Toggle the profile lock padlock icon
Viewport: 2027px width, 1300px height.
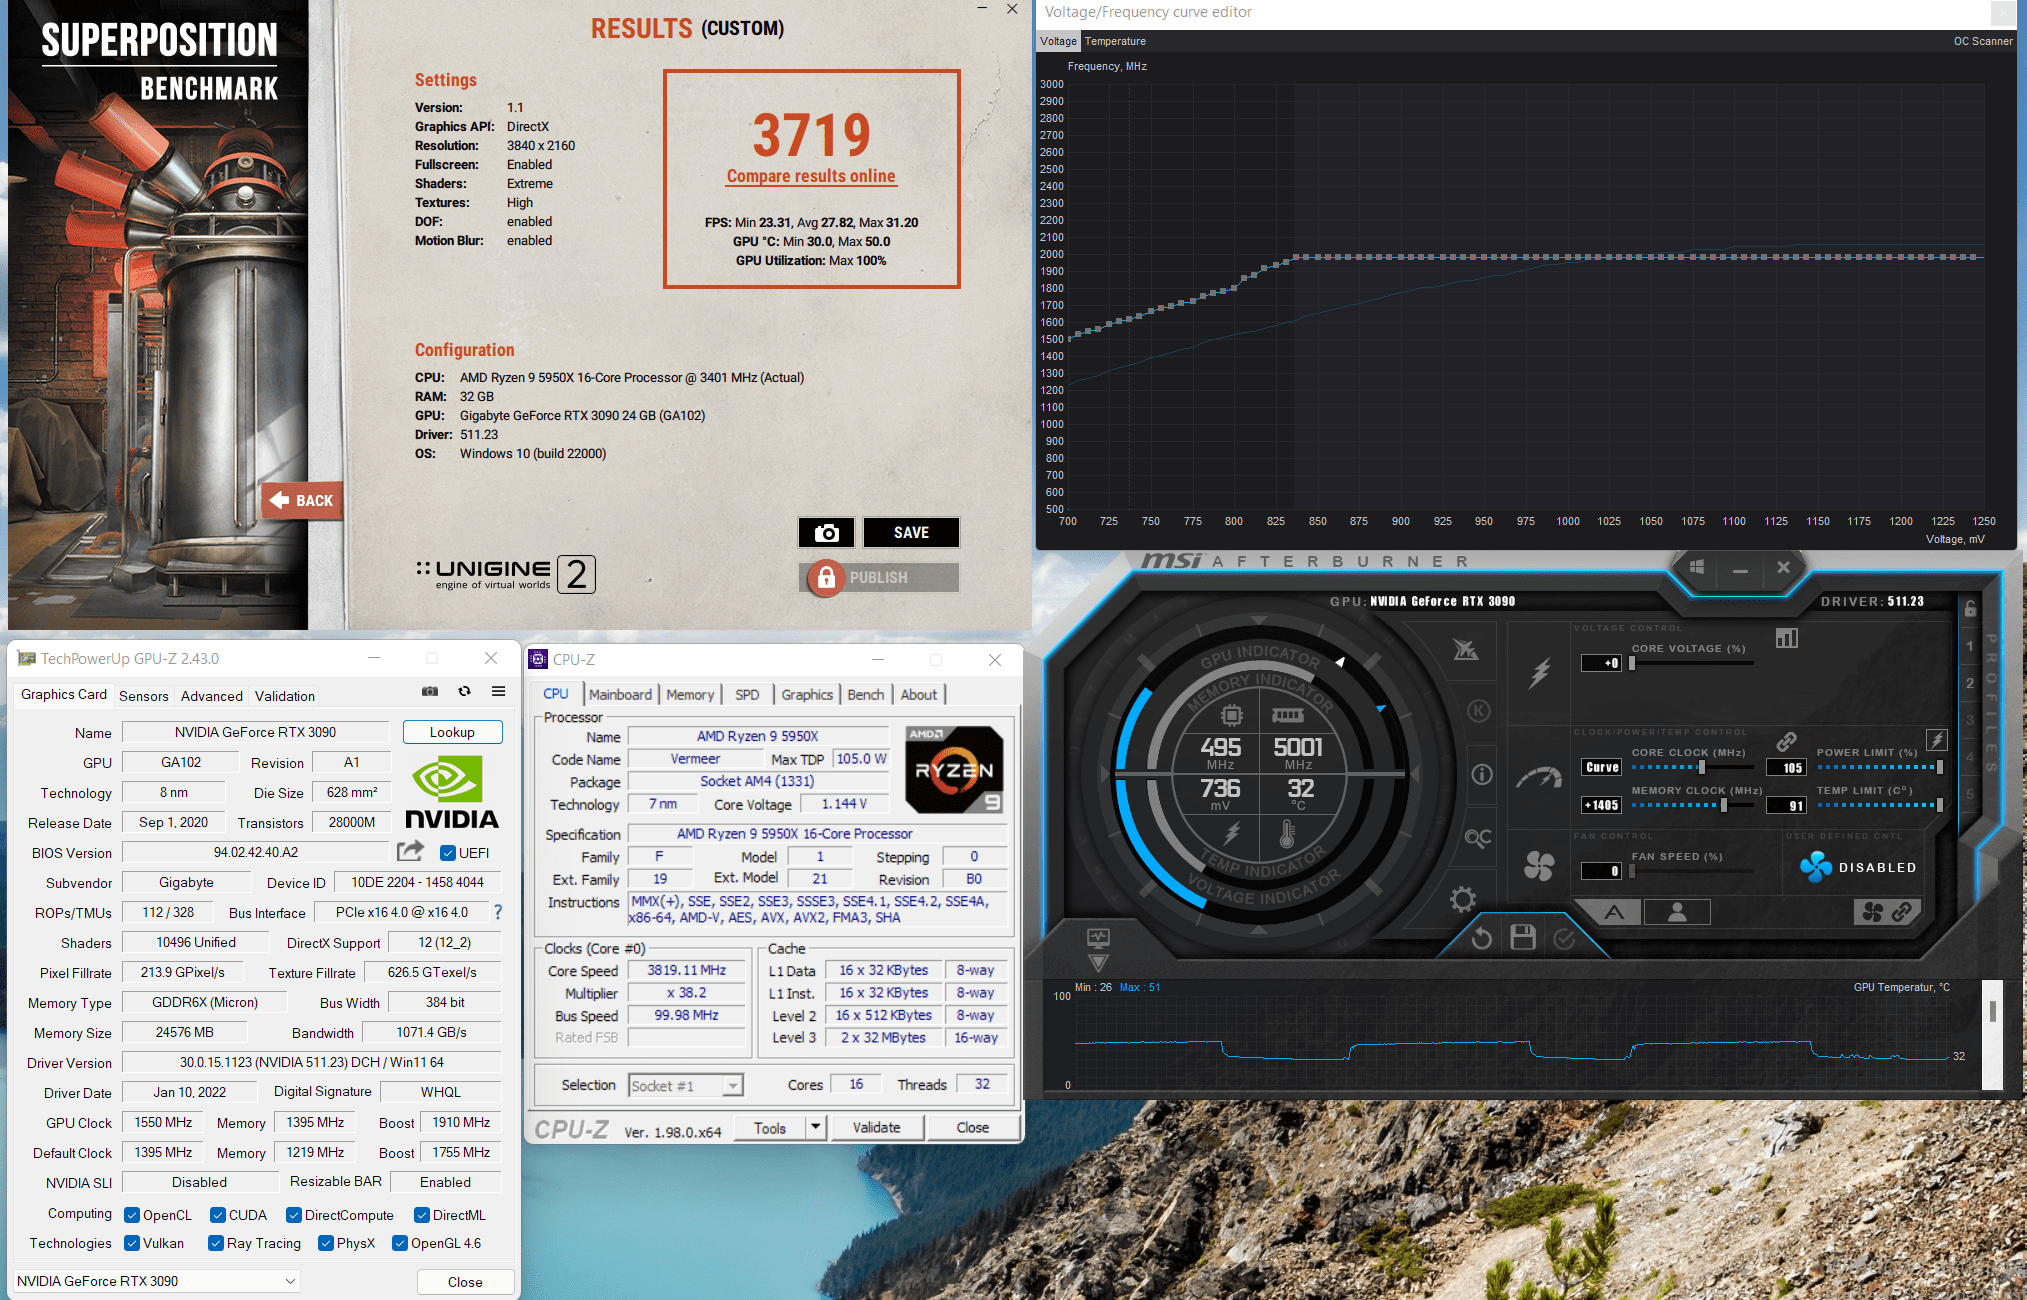click(x=1970, y=608)
